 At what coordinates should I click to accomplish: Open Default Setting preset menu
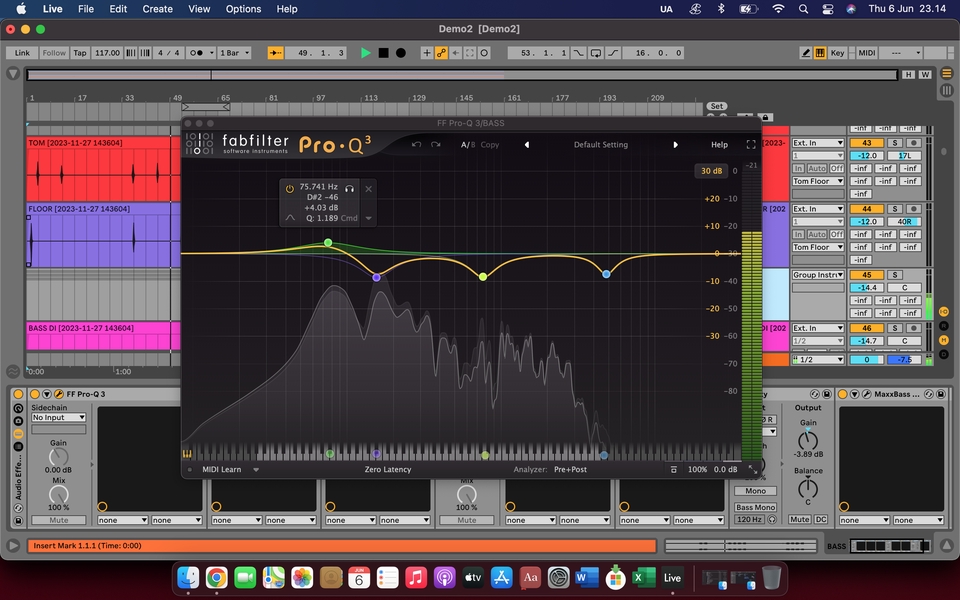pos(601,145)
